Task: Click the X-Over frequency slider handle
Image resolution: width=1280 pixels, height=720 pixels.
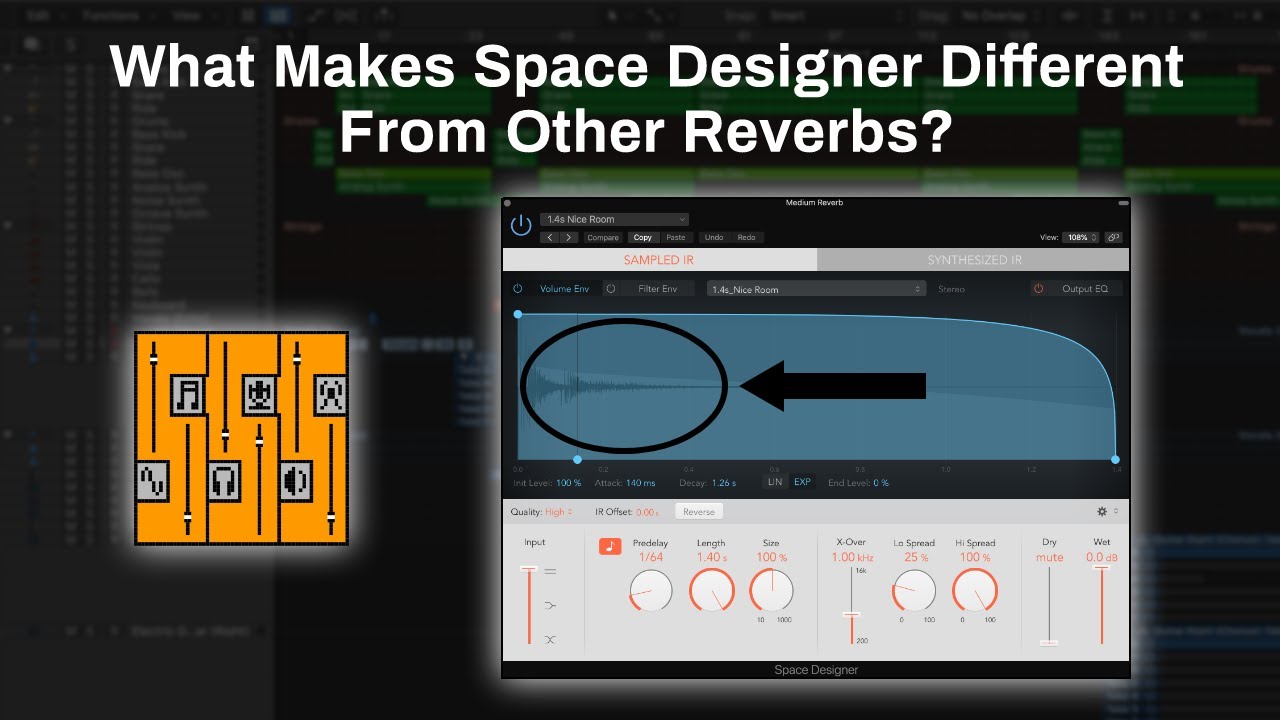Action: [x=851, y=614]
